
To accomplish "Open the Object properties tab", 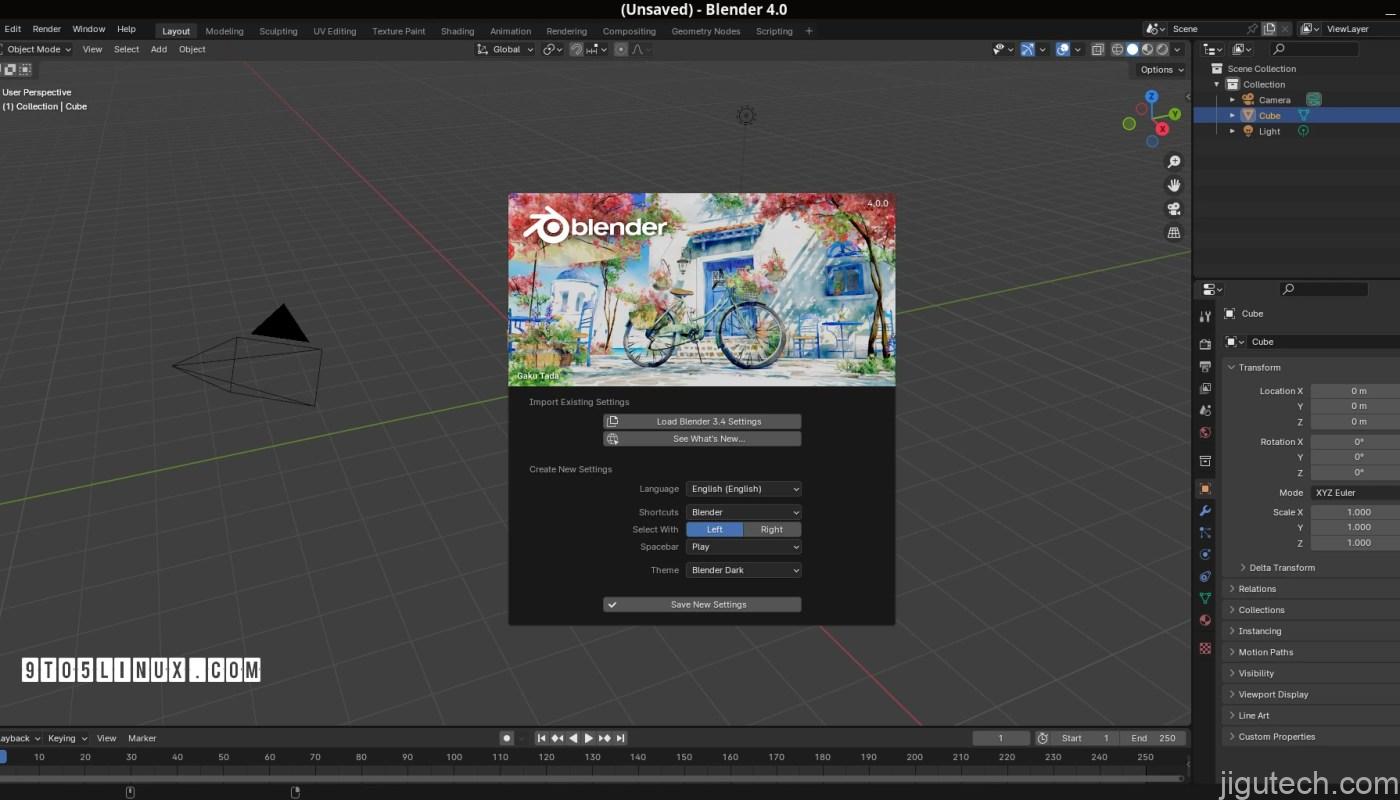I will (x=1205, y=489).
